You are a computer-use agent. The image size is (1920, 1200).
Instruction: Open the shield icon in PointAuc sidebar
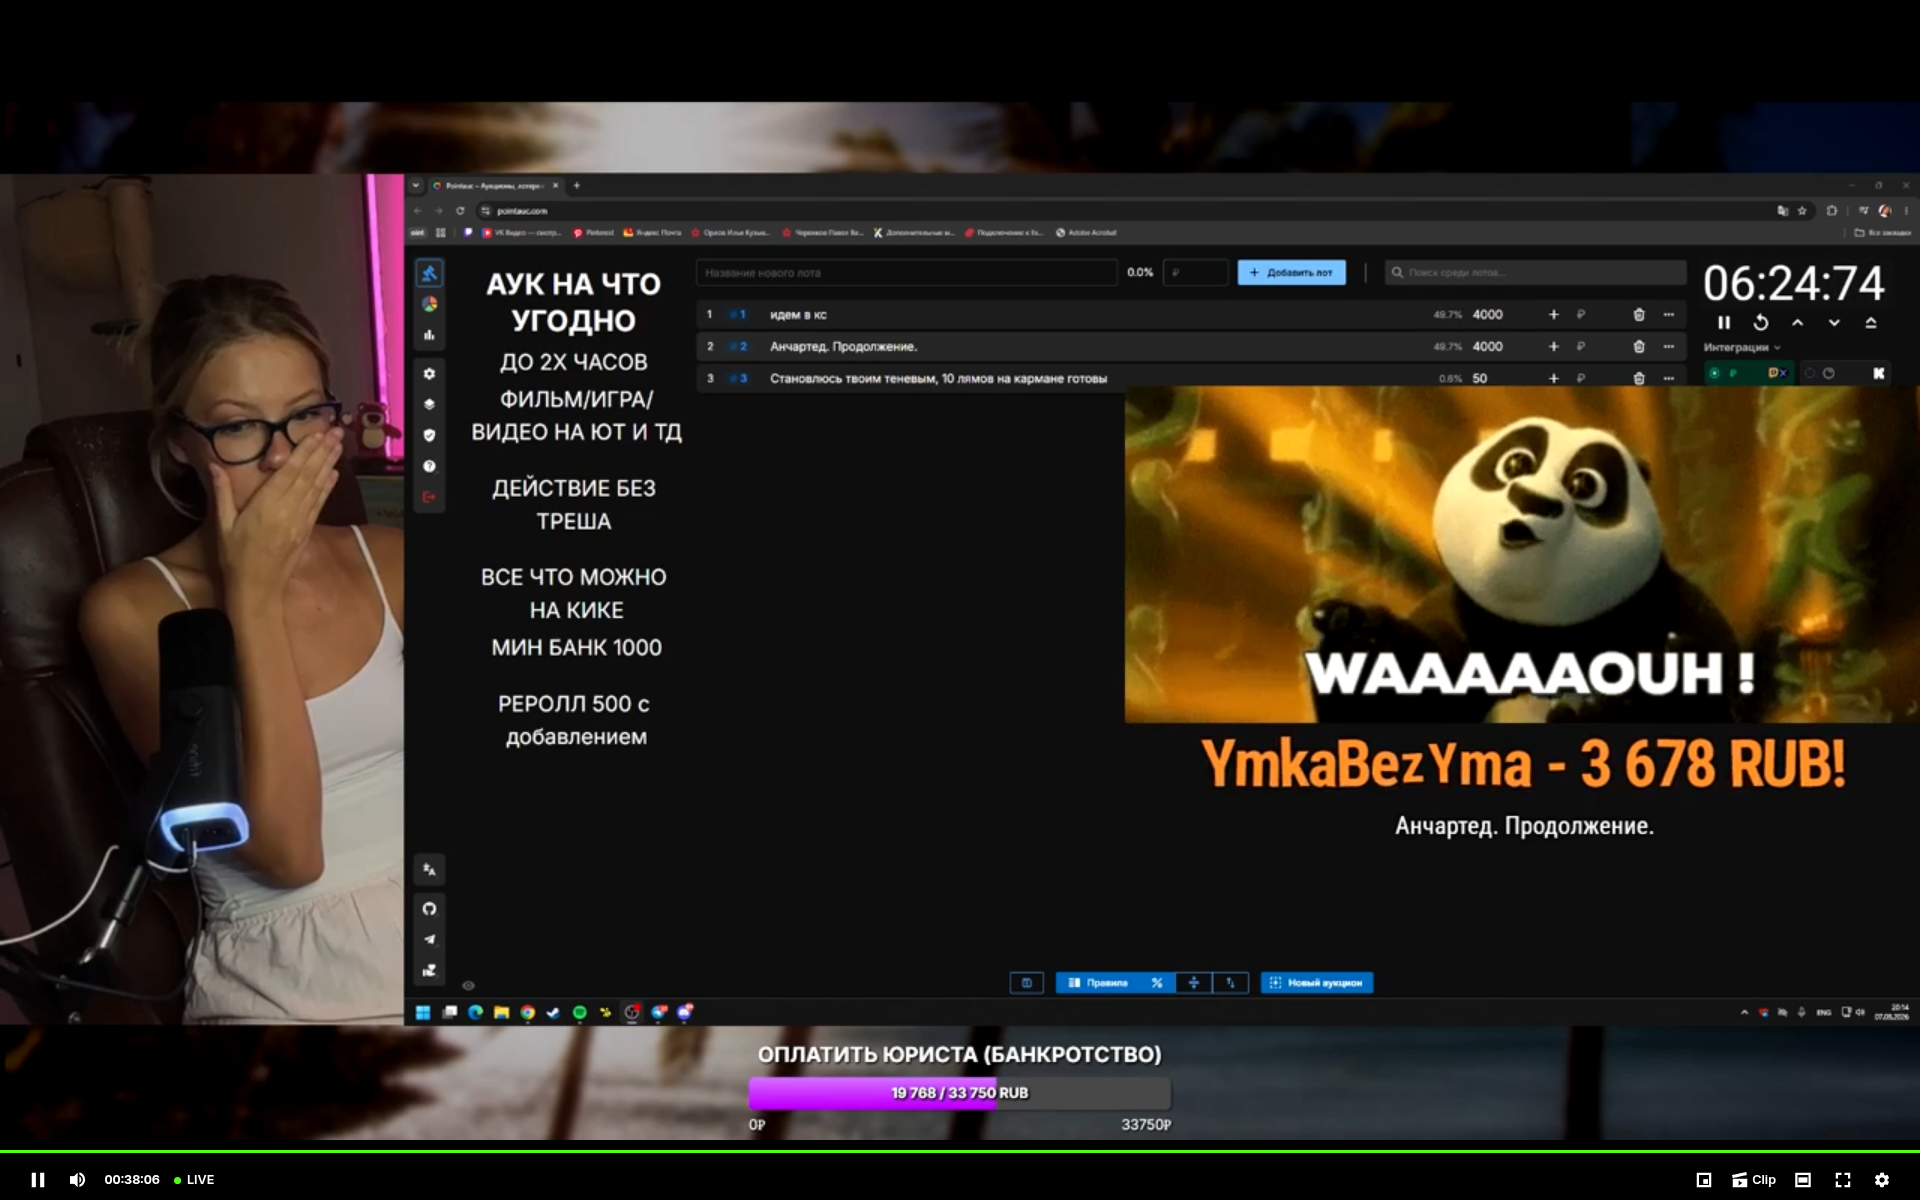tap(429, 435)
